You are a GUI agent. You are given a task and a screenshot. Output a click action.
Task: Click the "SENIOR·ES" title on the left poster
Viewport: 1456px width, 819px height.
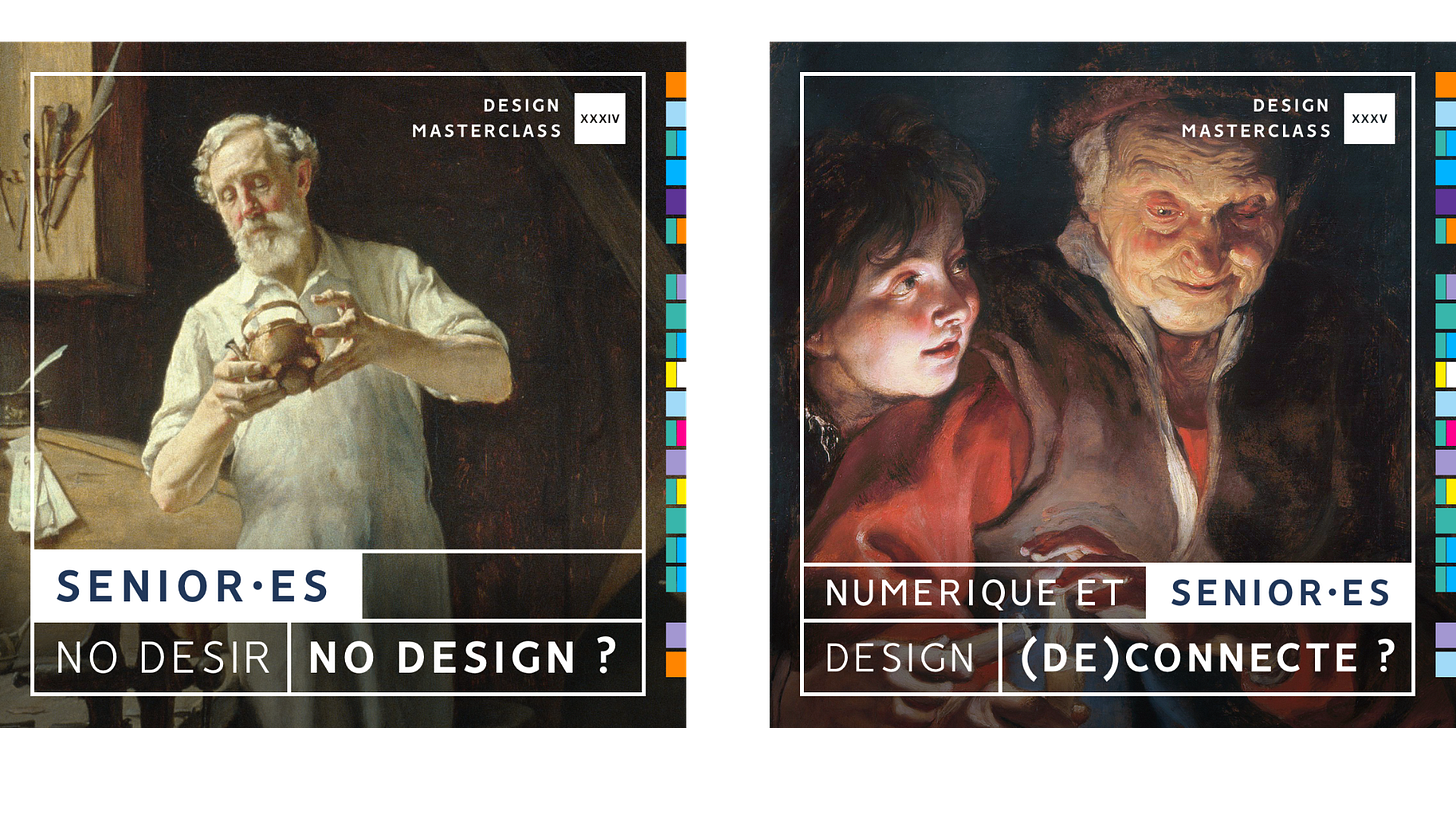coord(194,586)
